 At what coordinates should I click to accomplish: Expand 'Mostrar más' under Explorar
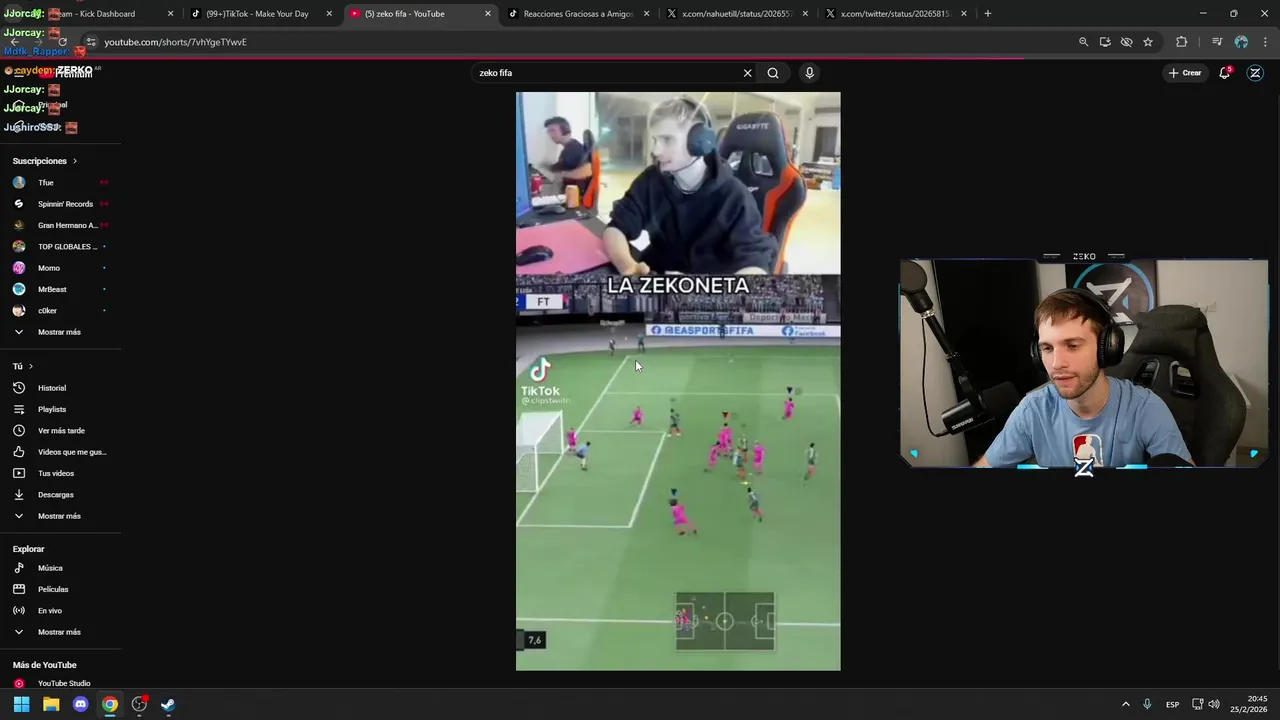(60, 632)
